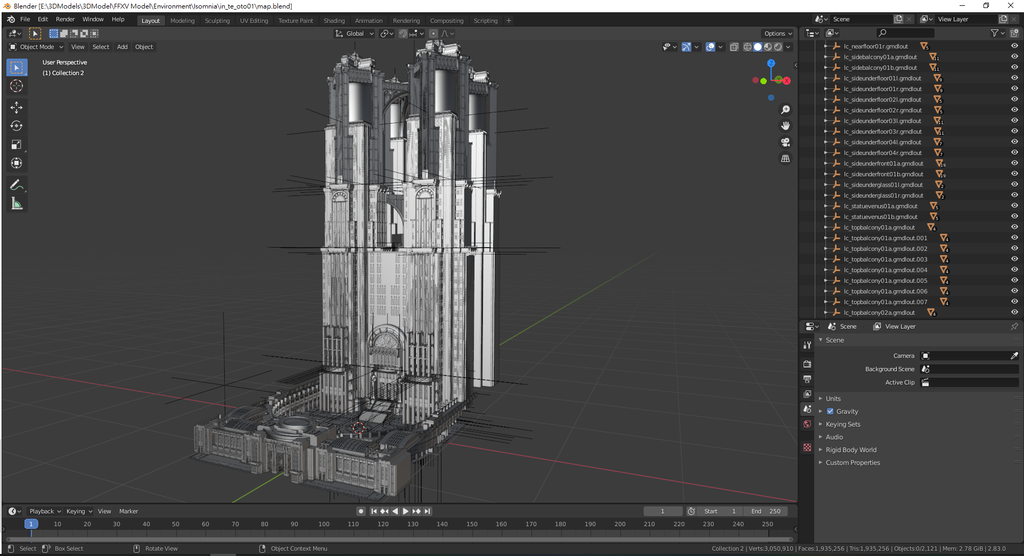This screenshot has height=556, width=1024.
Task: Expand the lc_statuevenus01b.gmdlout tree item
Action: pos(826,217)
